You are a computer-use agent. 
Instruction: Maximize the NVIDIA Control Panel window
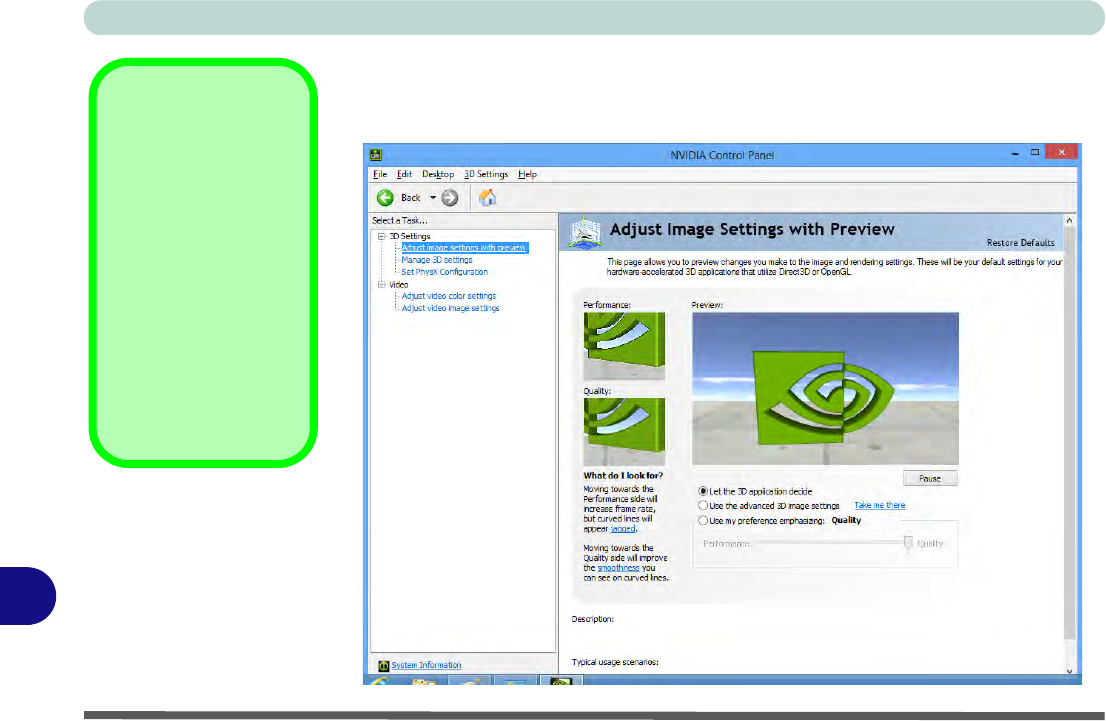(x=1035, y=152)
